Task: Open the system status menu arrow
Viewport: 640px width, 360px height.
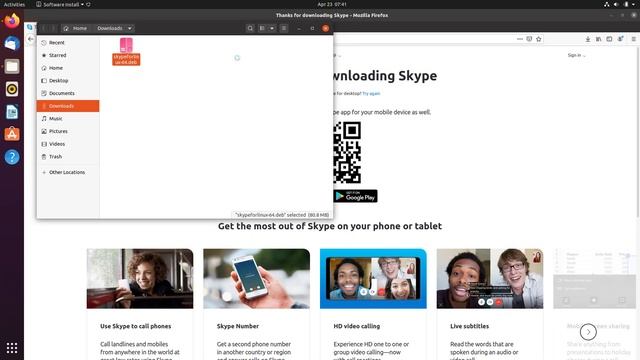Action: point(634,4)
